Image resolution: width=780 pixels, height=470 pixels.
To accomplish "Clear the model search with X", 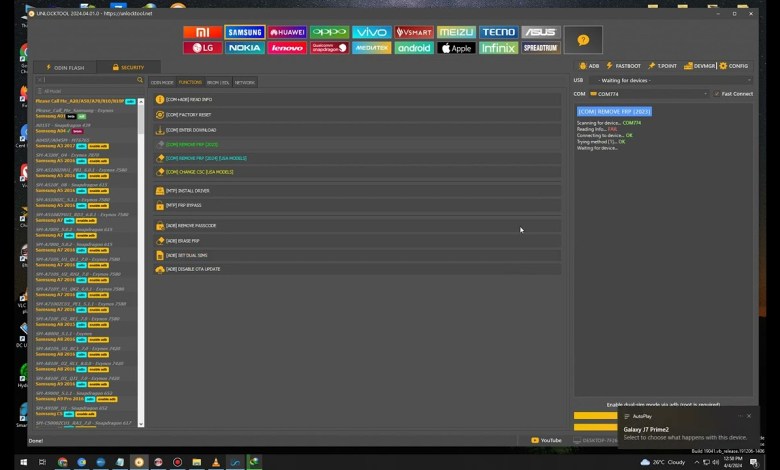I will (x=39, y=80).
